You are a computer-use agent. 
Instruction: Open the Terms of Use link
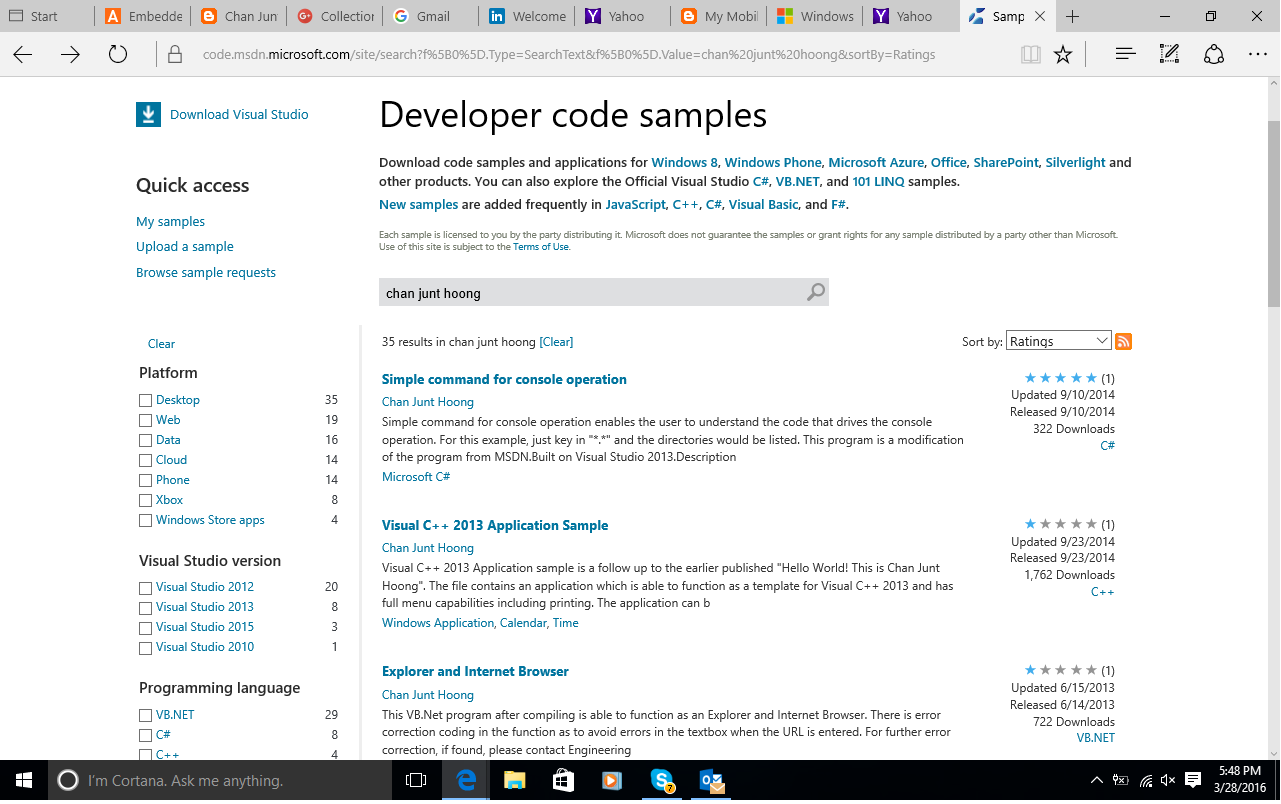[x=540, y=247]
